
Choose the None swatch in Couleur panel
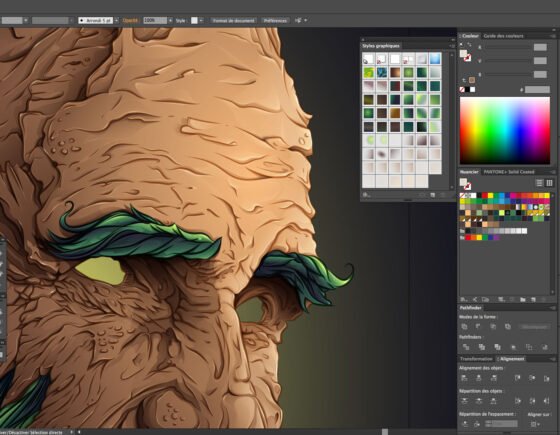coord(462,90)
